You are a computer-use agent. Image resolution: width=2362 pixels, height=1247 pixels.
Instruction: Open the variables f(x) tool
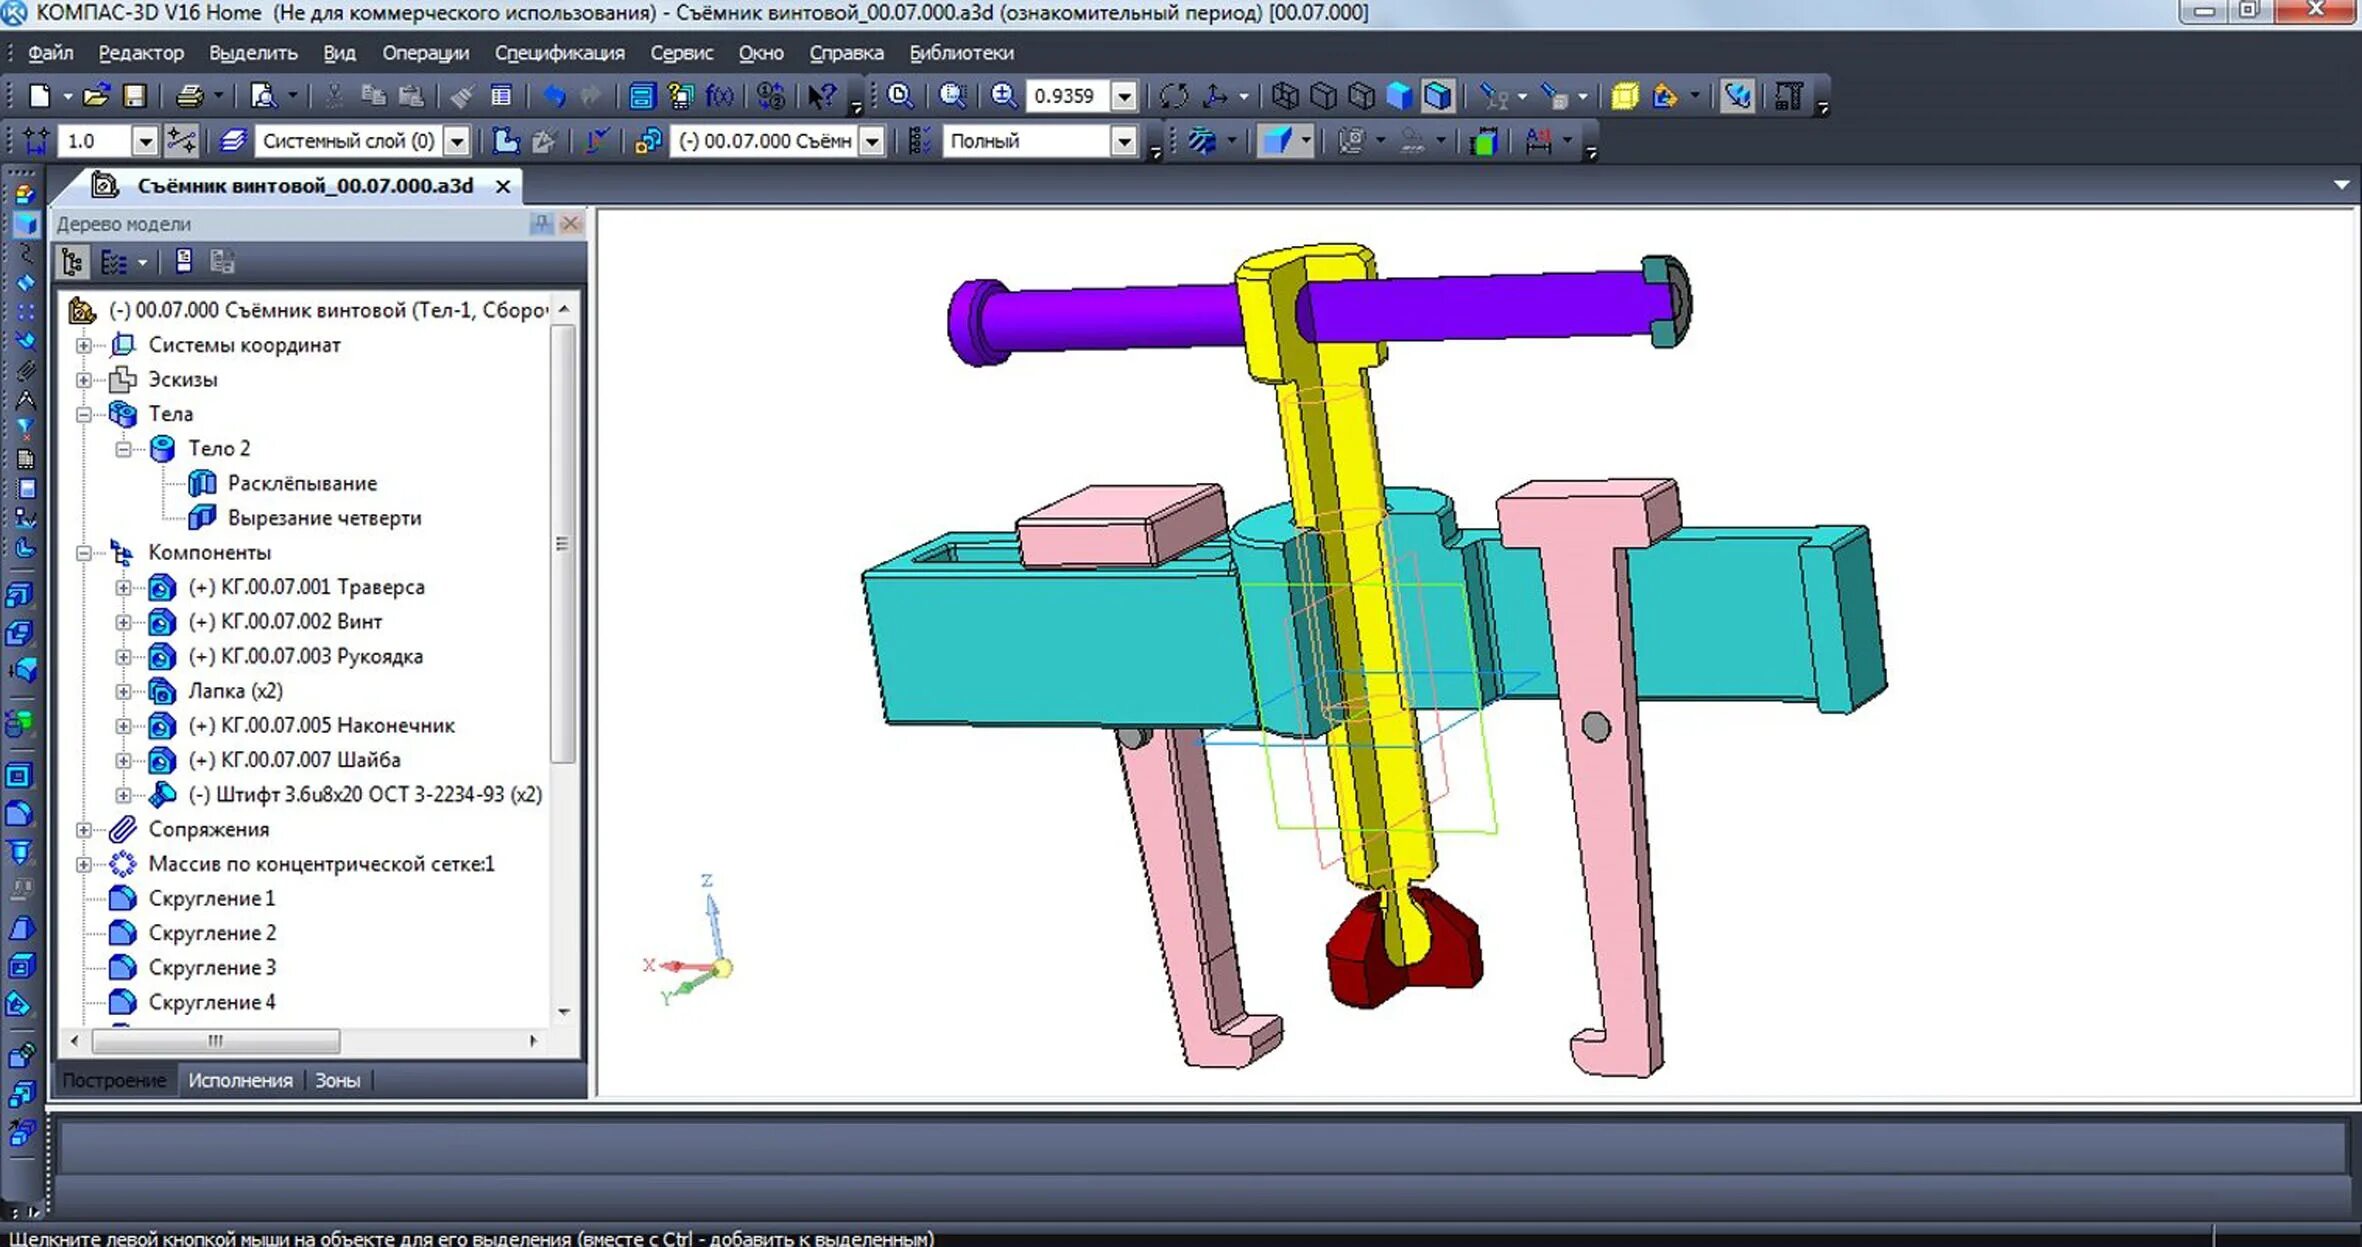pos(719,96)
